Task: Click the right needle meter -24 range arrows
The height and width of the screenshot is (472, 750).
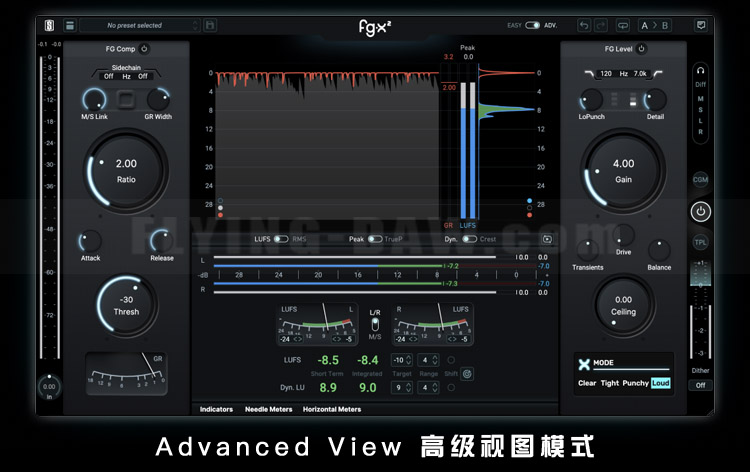Action: (413, 339)
